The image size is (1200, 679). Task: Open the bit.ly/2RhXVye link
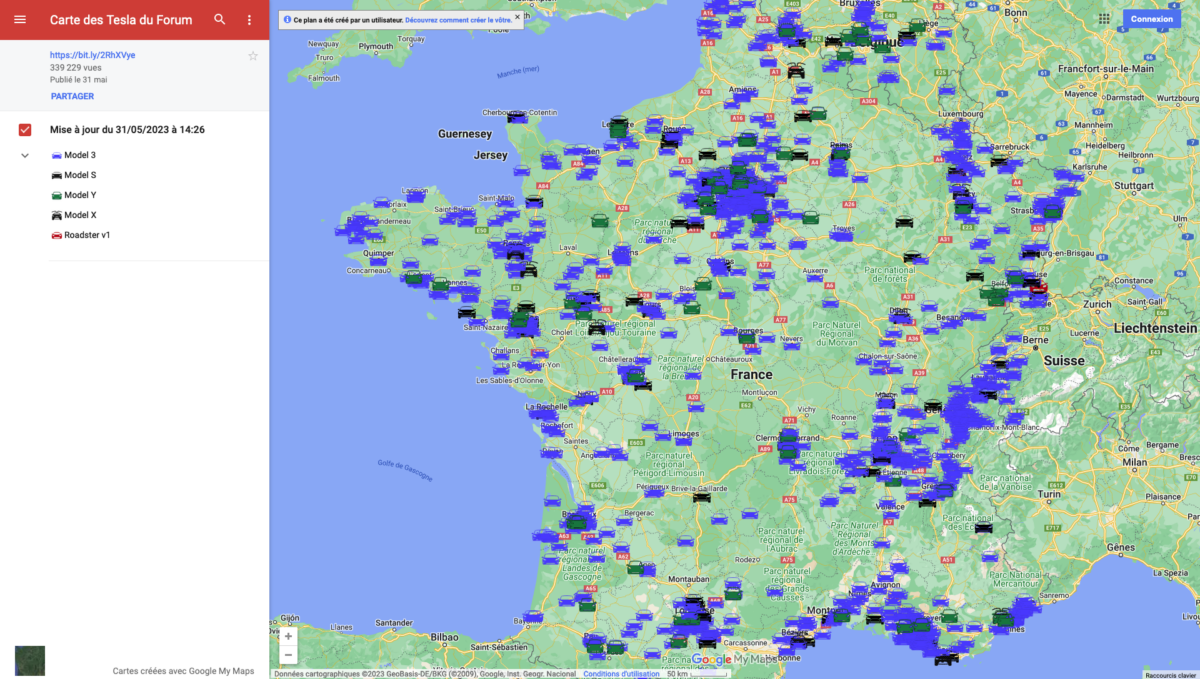point(92,55)
